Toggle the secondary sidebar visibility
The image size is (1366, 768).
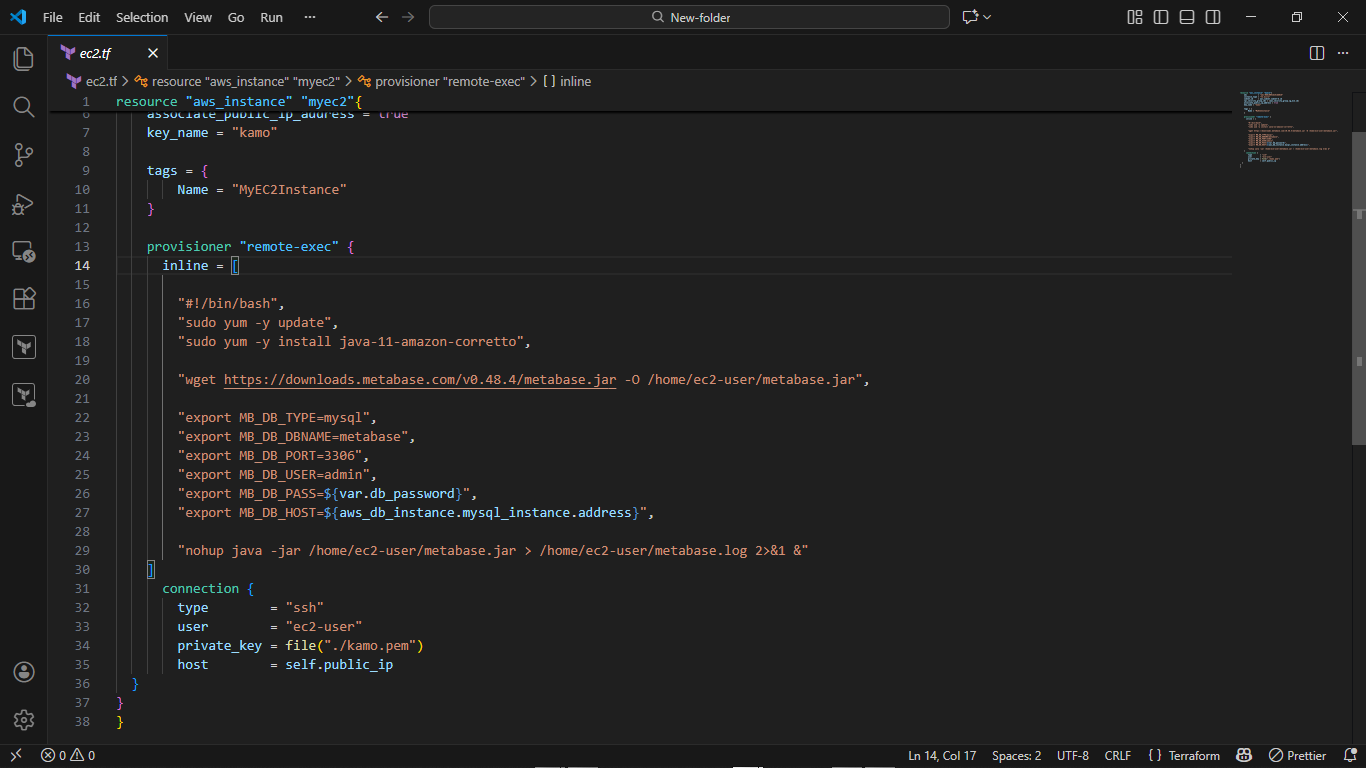[1211, 17]
